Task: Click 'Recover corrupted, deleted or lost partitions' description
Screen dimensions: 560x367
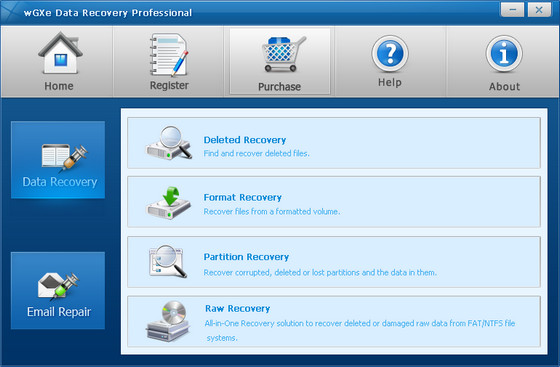Action: coord(320,273)
